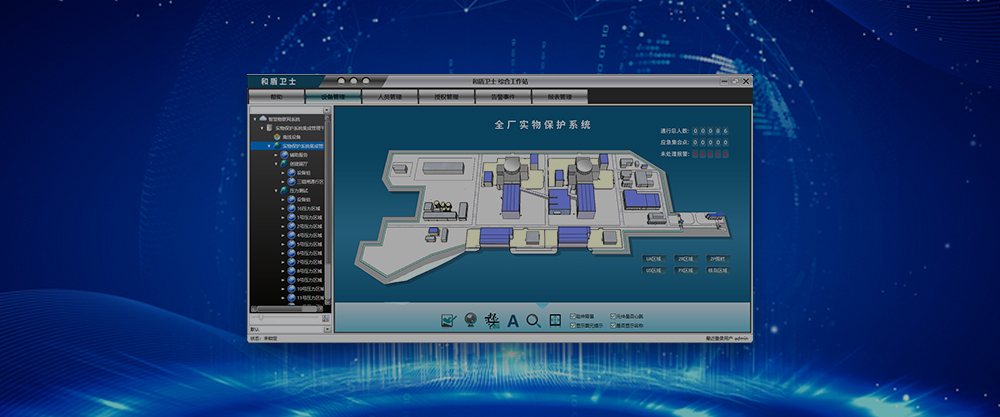Click the map edit icon in bottom toolbar
This screenshot has height=417, width=1000.
449,320
